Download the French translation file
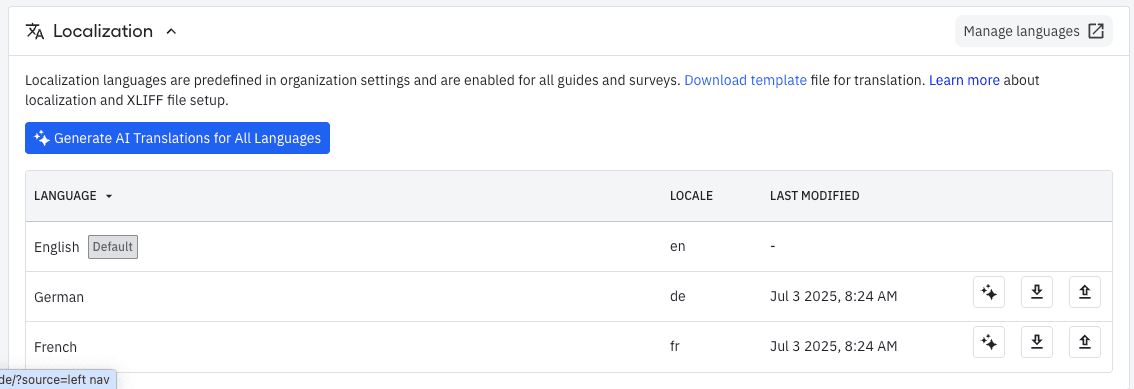This screenshot has width=1134, height=389. [x=1036, y=342]
